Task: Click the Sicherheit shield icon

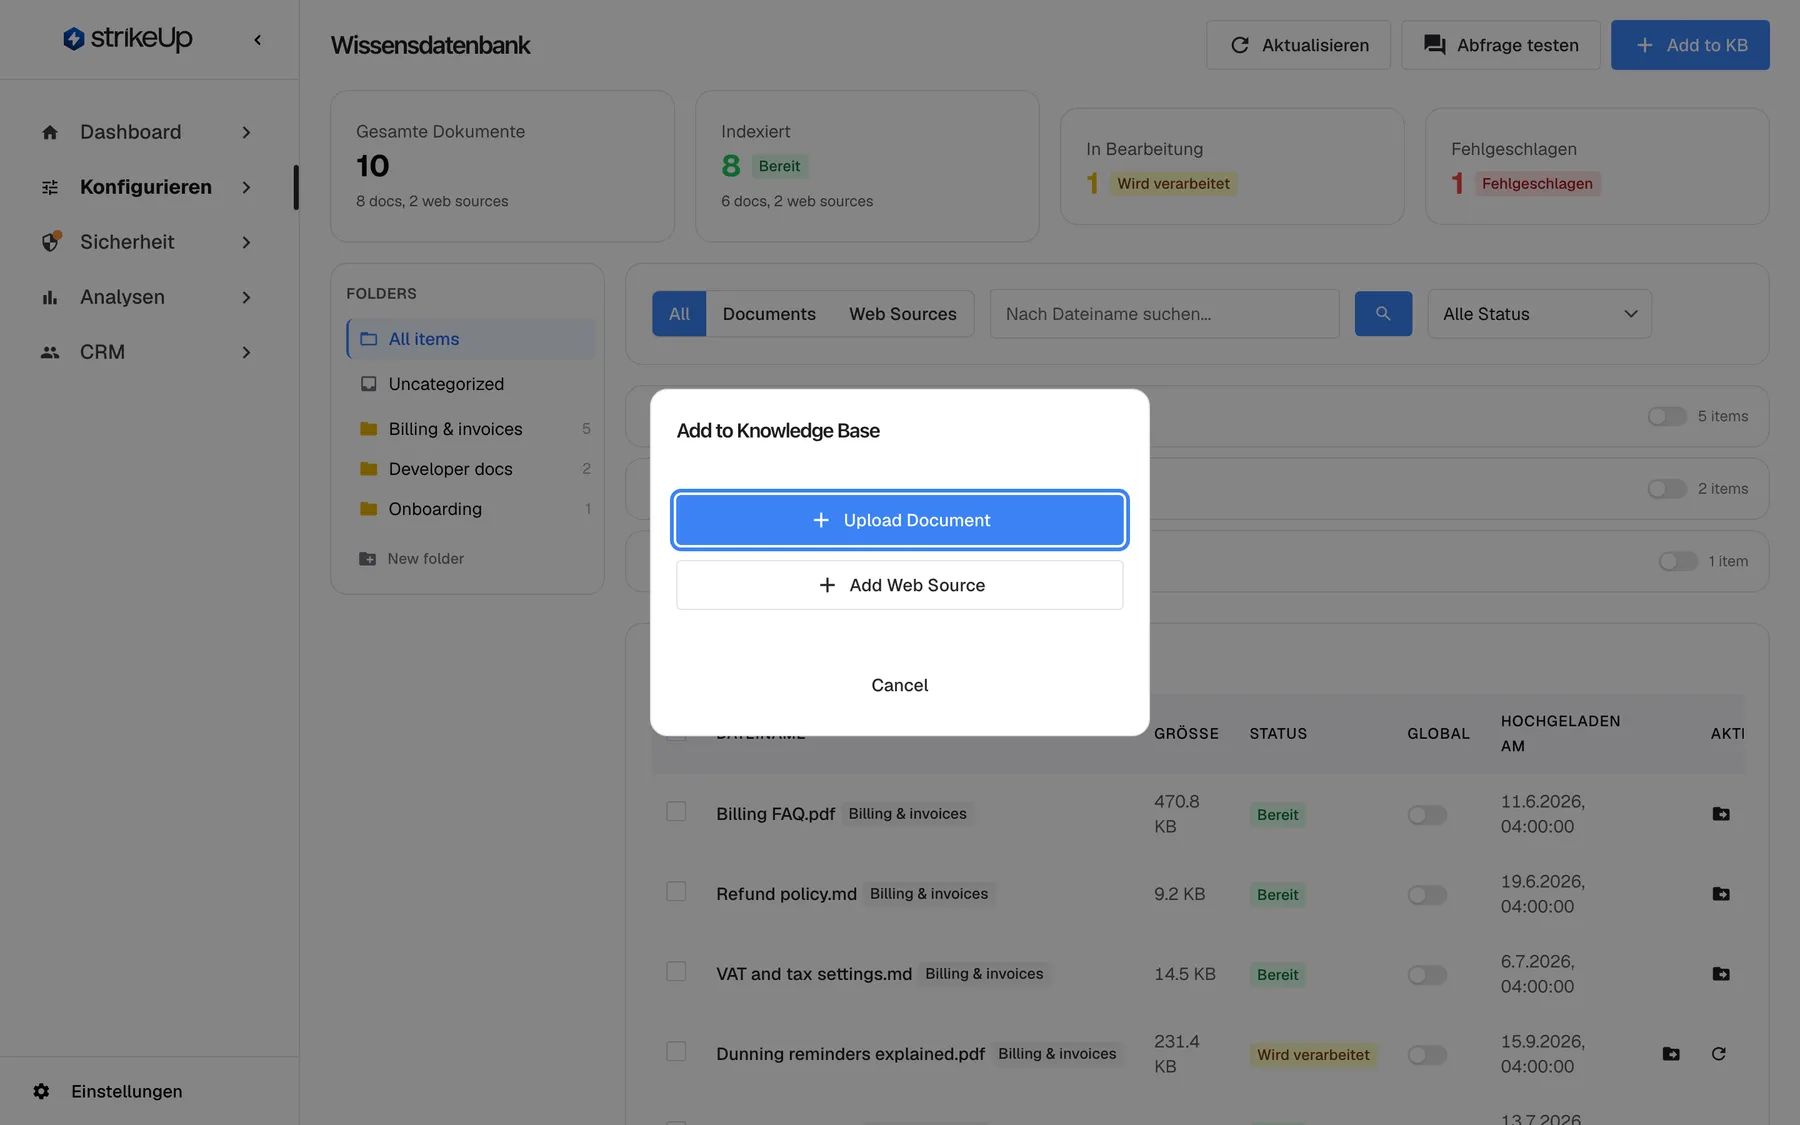Action: [x=50, y=242]
